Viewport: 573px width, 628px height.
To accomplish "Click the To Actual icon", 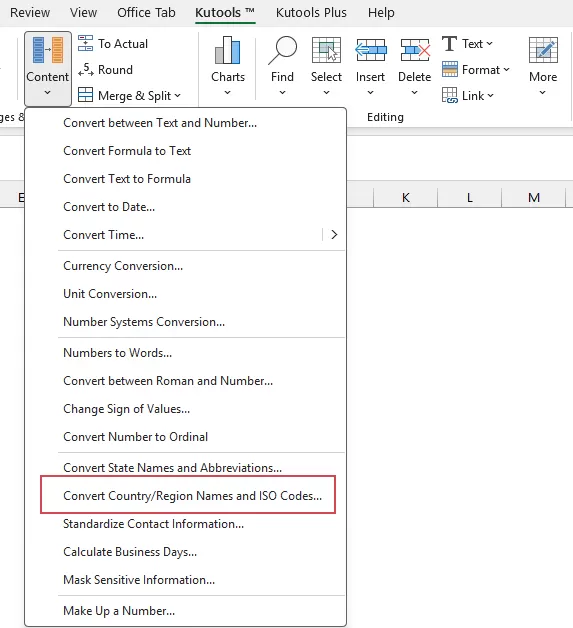I will (85, 43).
